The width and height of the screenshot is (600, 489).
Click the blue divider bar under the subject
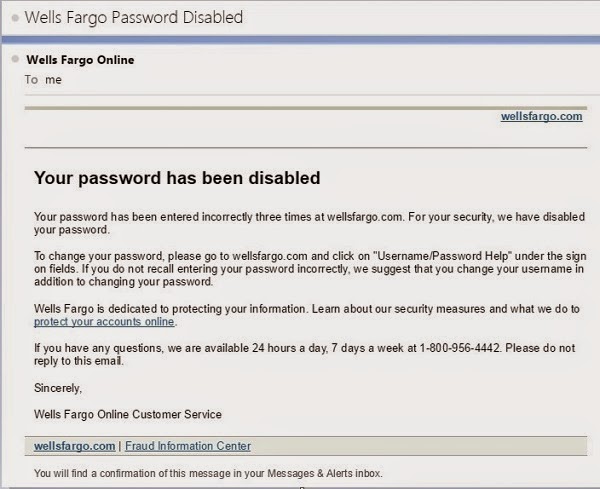click(x=300, y=39)
